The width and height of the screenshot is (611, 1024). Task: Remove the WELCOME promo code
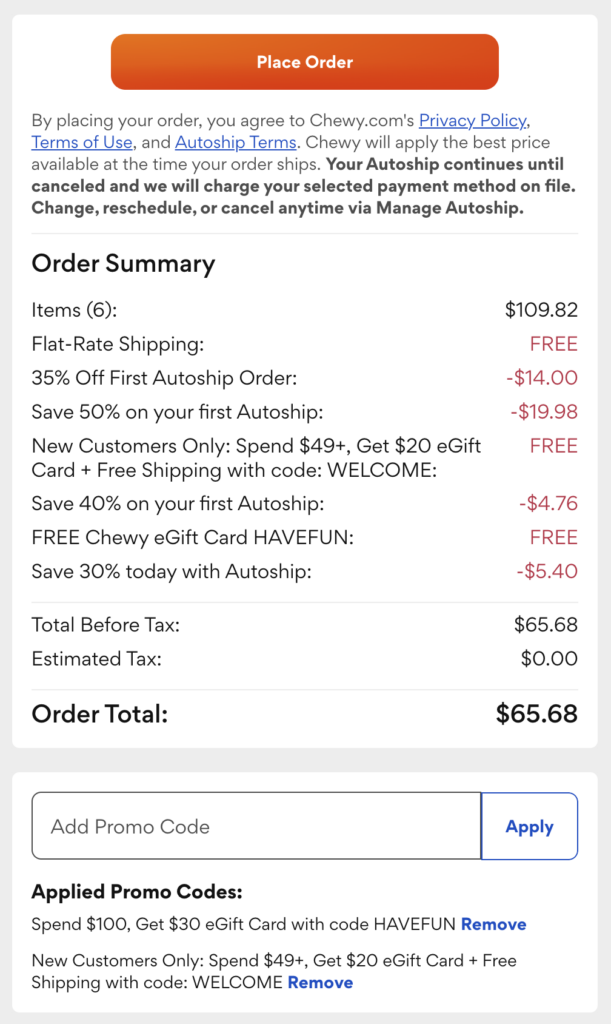pos(320,982)
